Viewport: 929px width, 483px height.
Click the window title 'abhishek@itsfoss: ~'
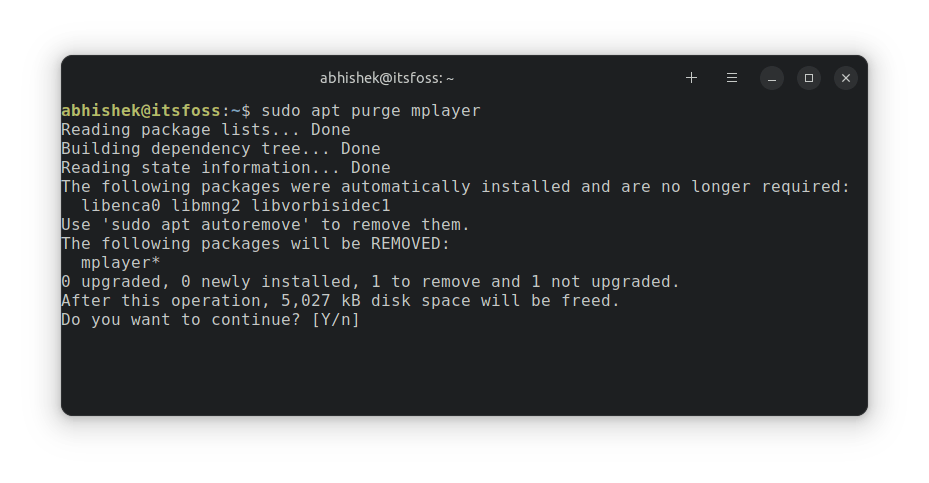tap(387, 78)
